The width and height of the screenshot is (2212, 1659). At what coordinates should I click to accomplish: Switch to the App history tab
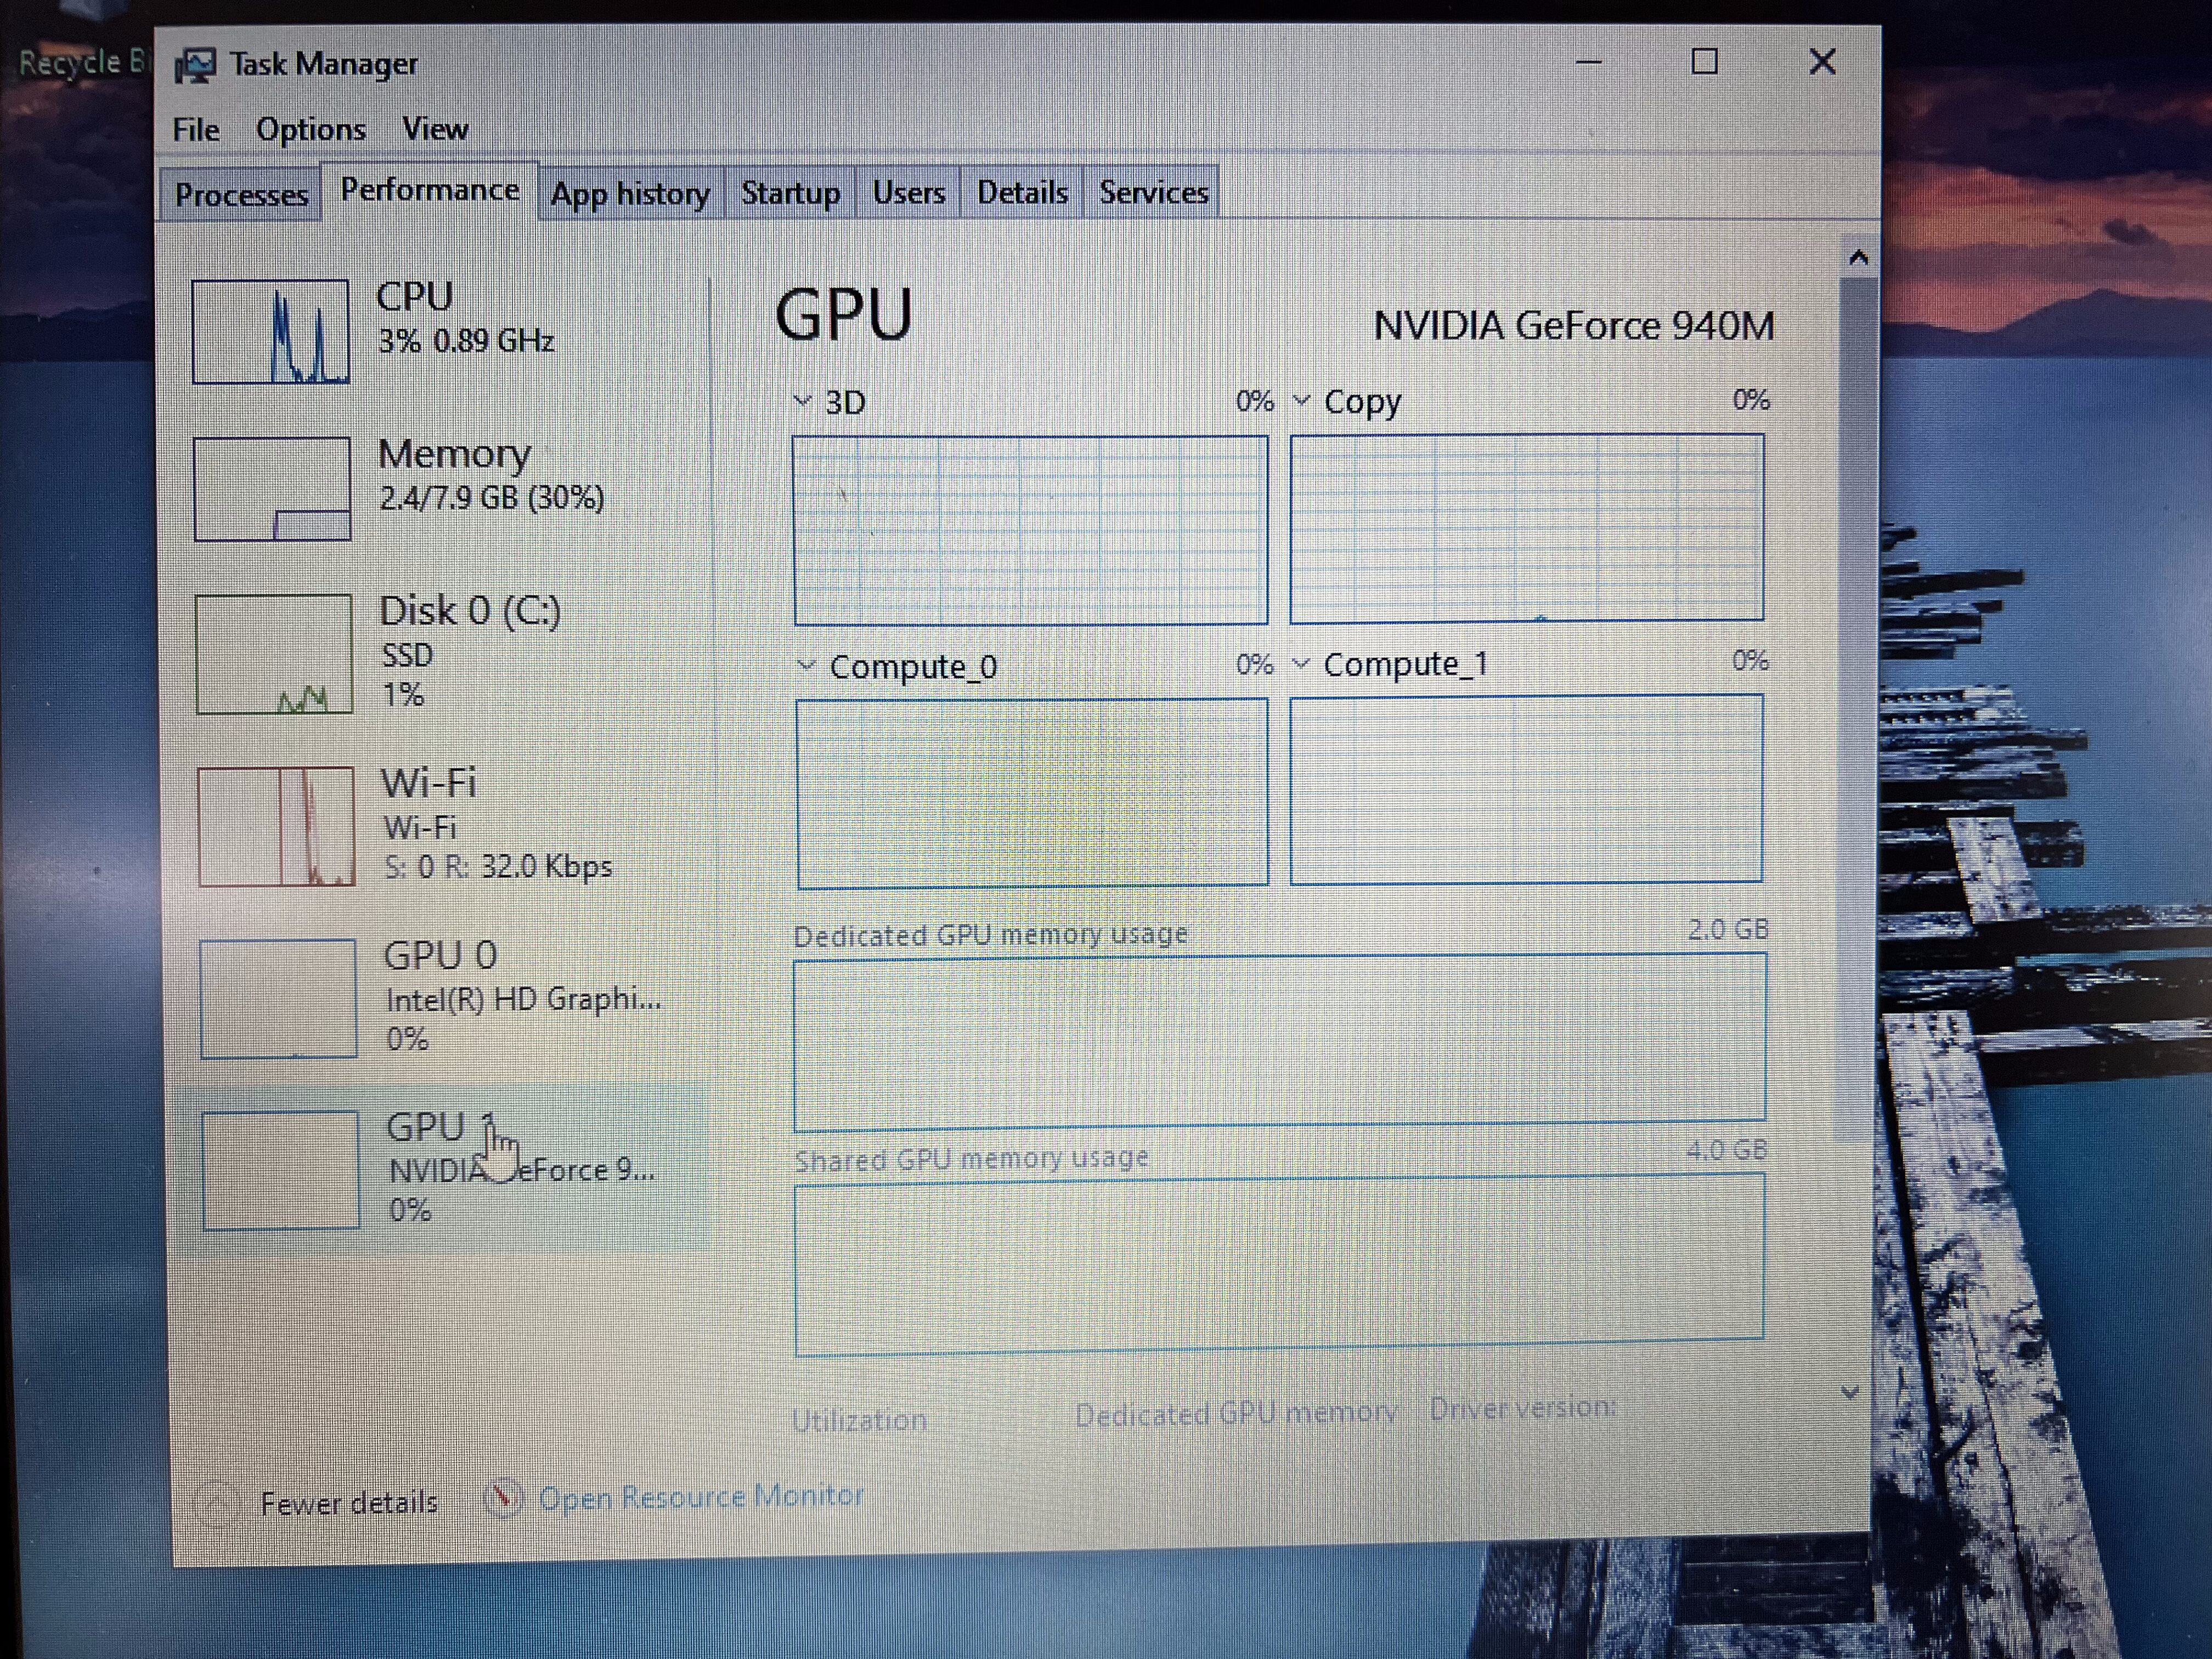tap(630, 193)
